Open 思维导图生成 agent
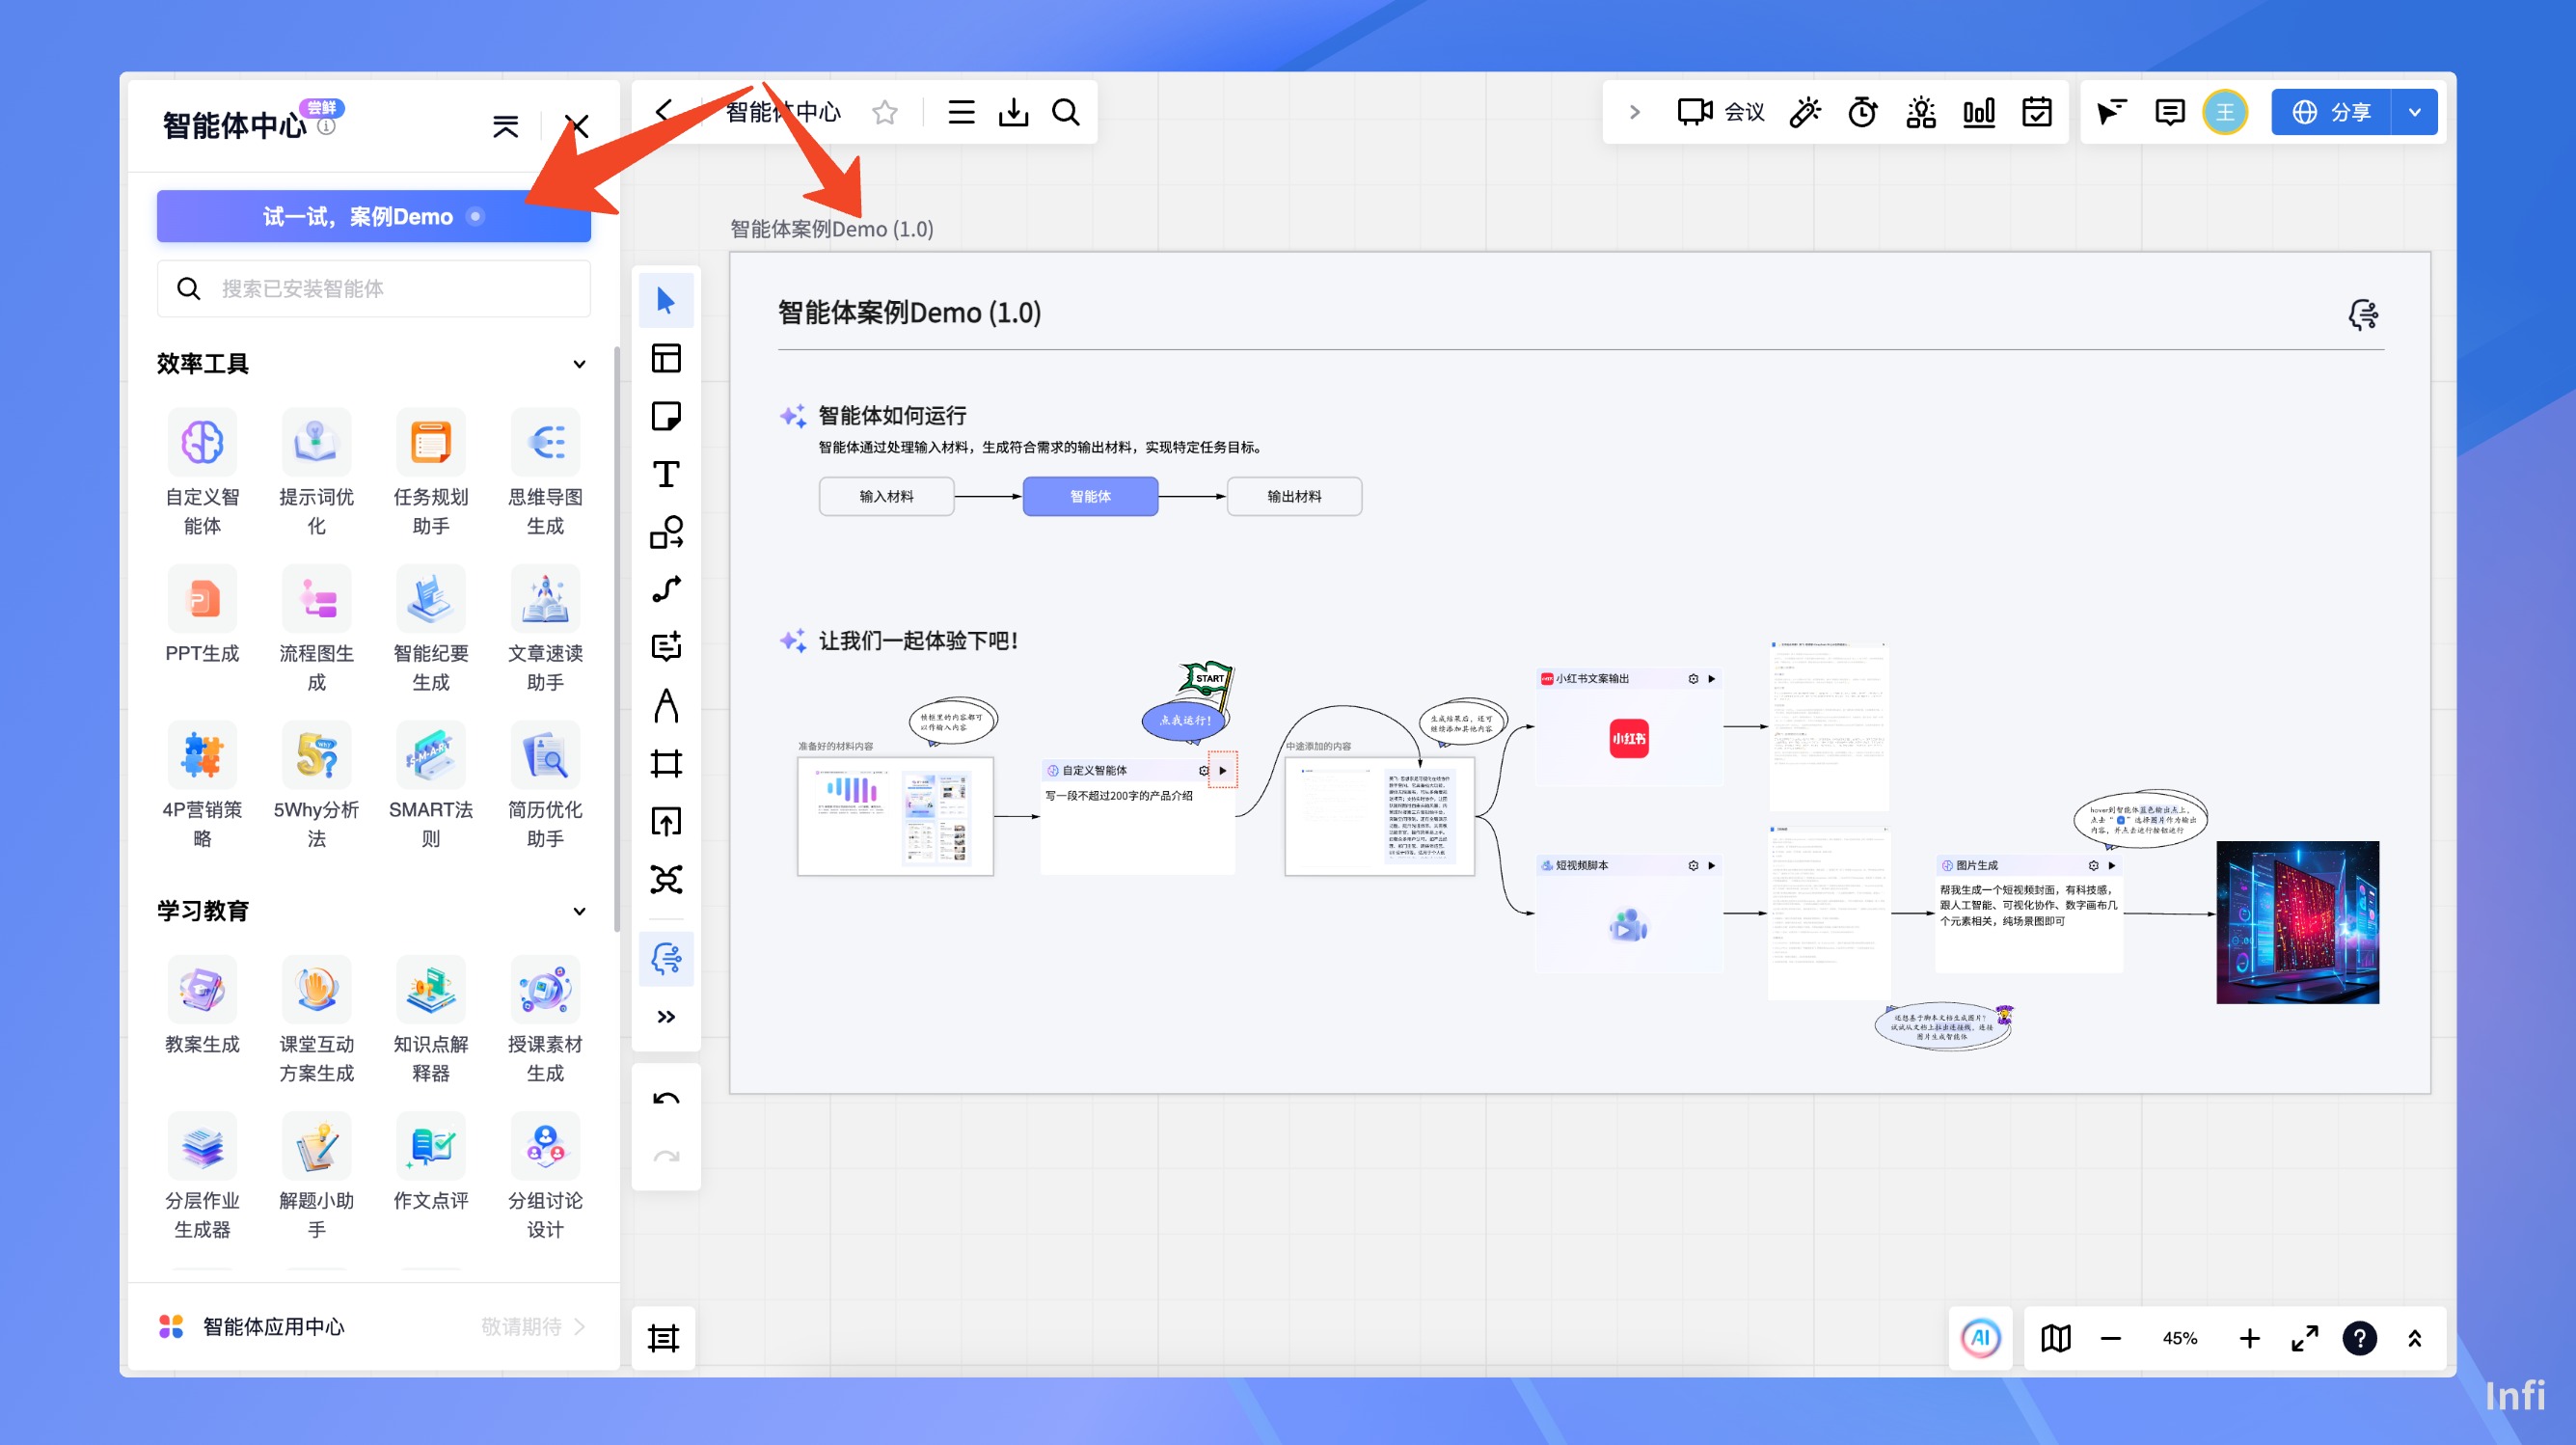Viewport: 2576px width, 1445px height. [545, 473]
